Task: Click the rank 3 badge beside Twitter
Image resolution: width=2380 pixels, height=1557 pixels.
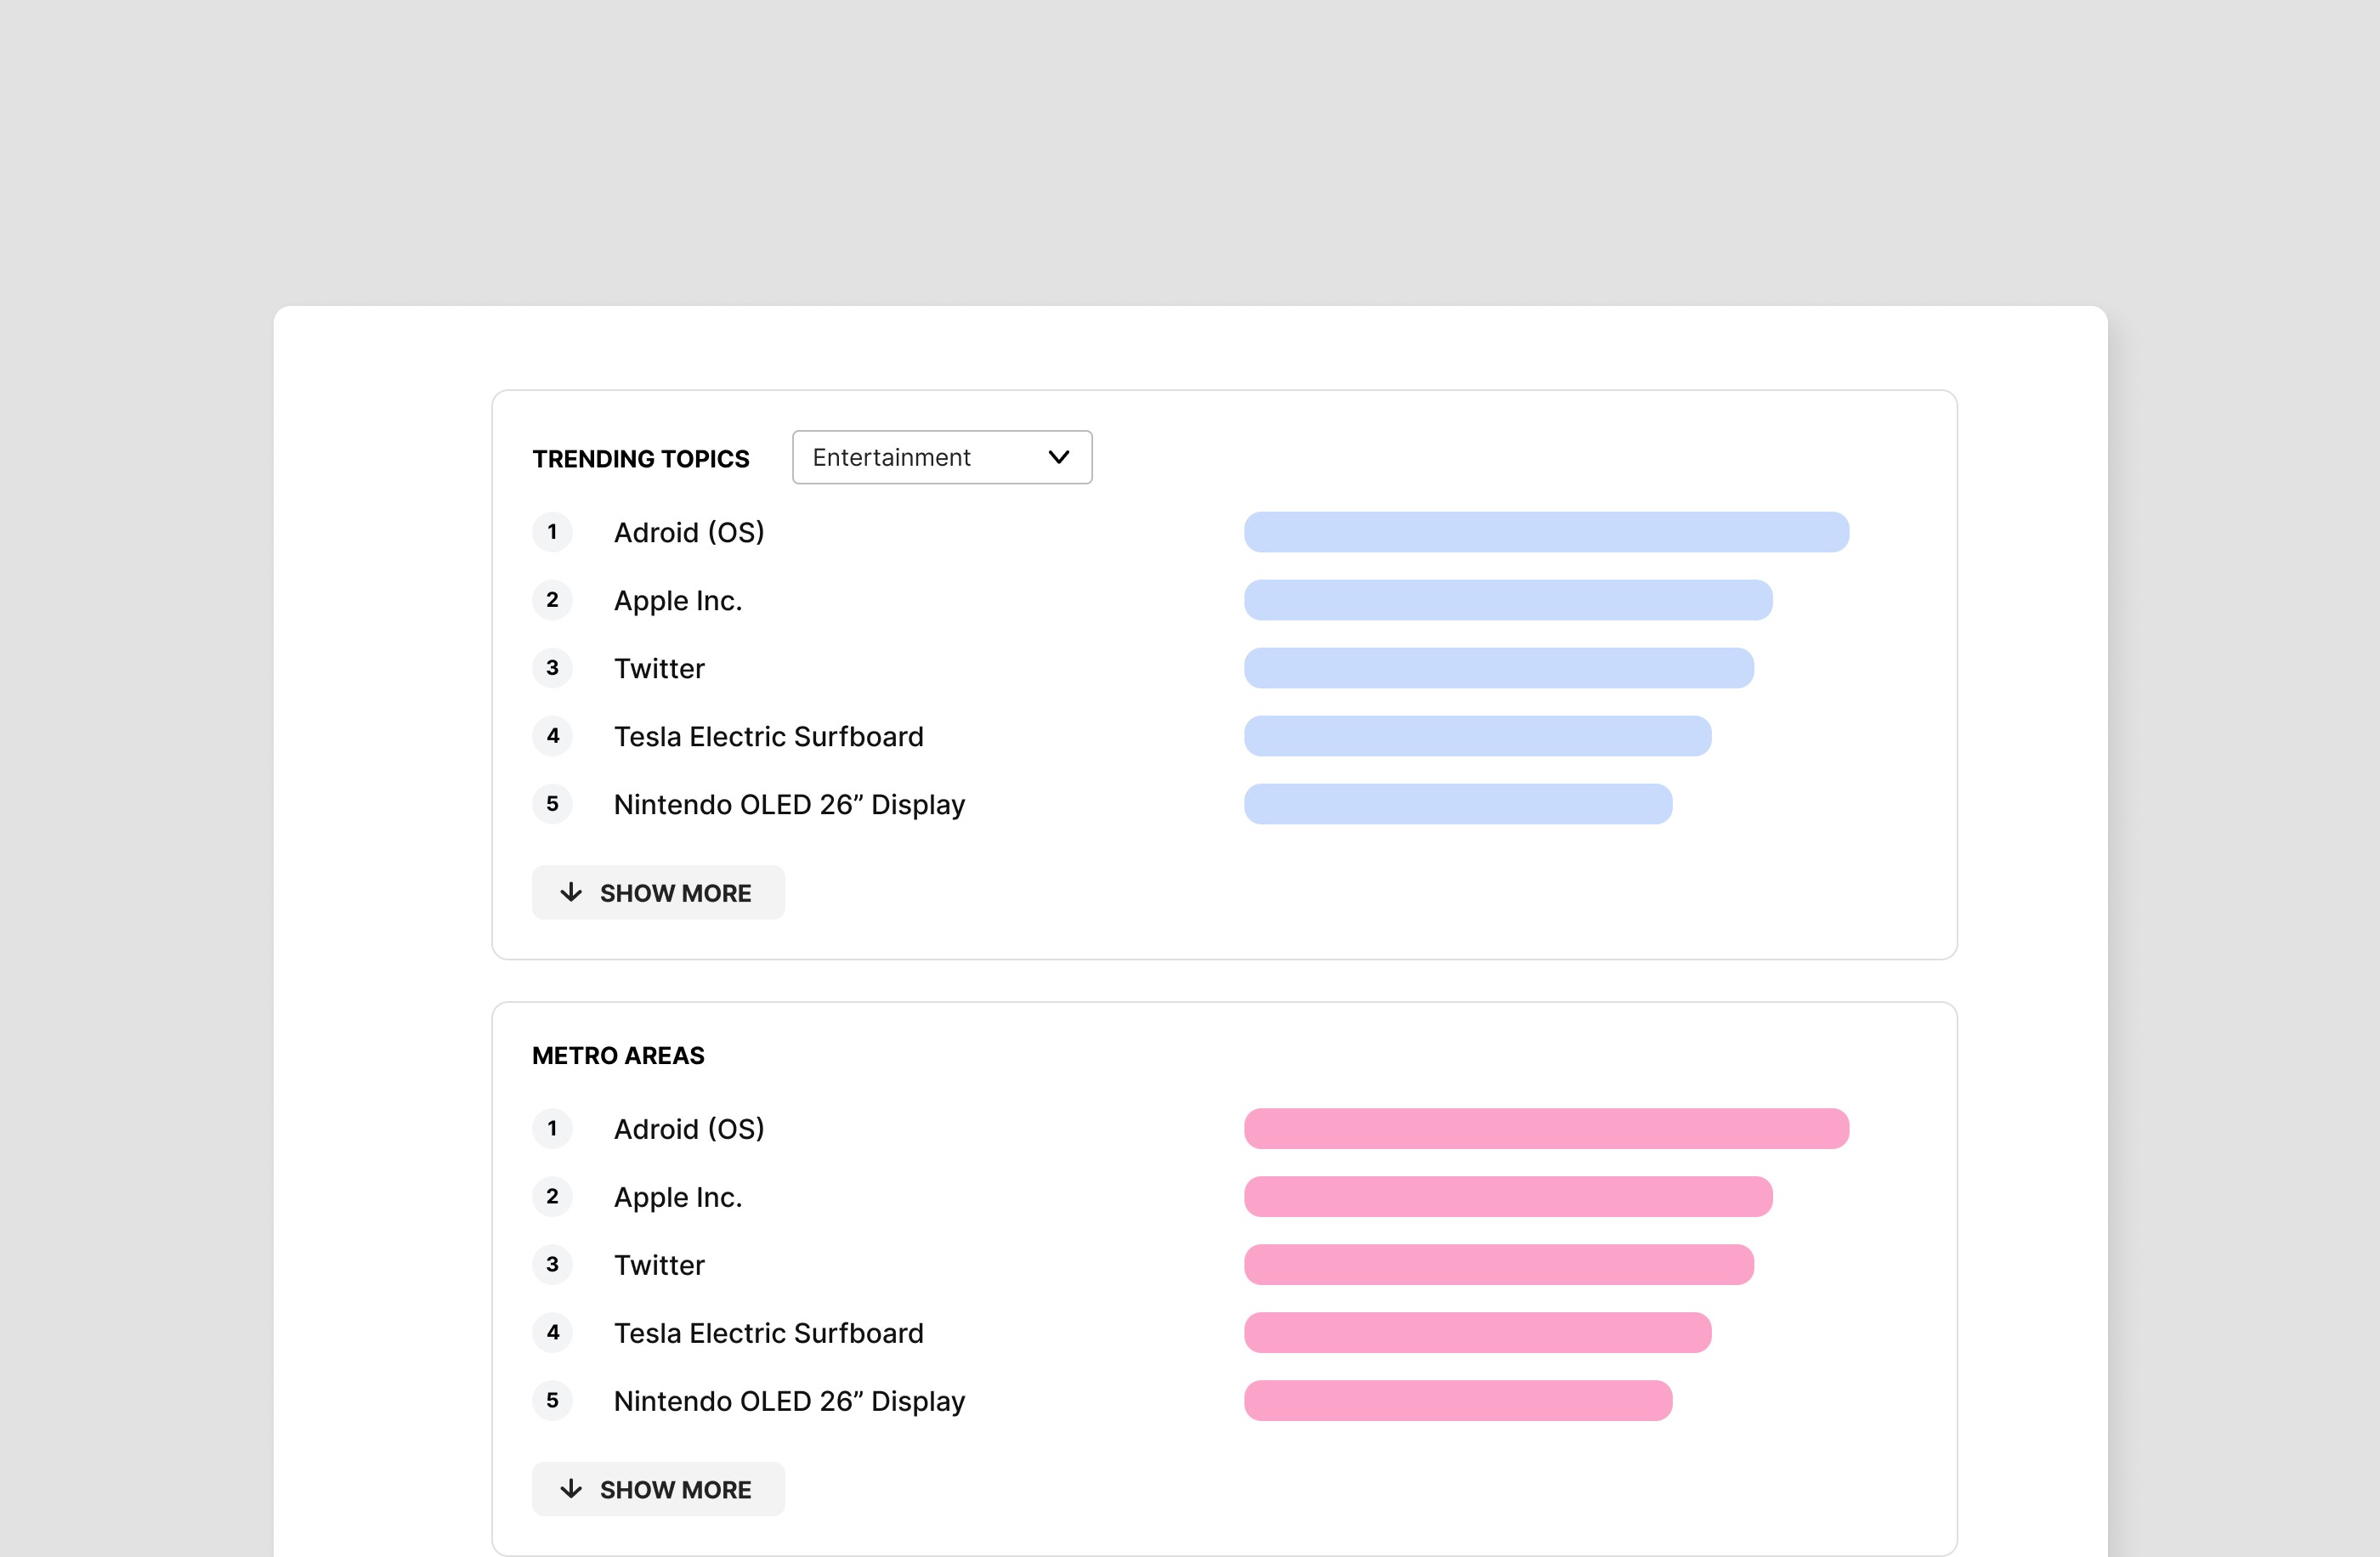Action: point(552,668)
